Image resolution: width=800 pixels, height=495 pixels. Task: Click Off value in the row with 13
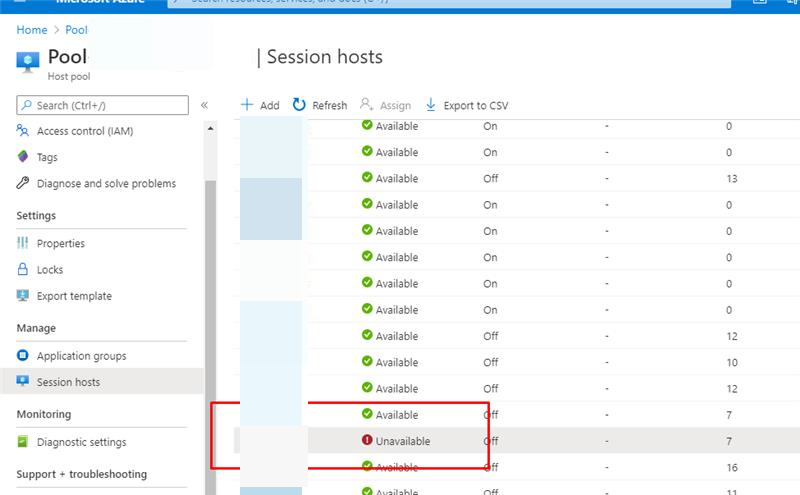pos(491,179)
